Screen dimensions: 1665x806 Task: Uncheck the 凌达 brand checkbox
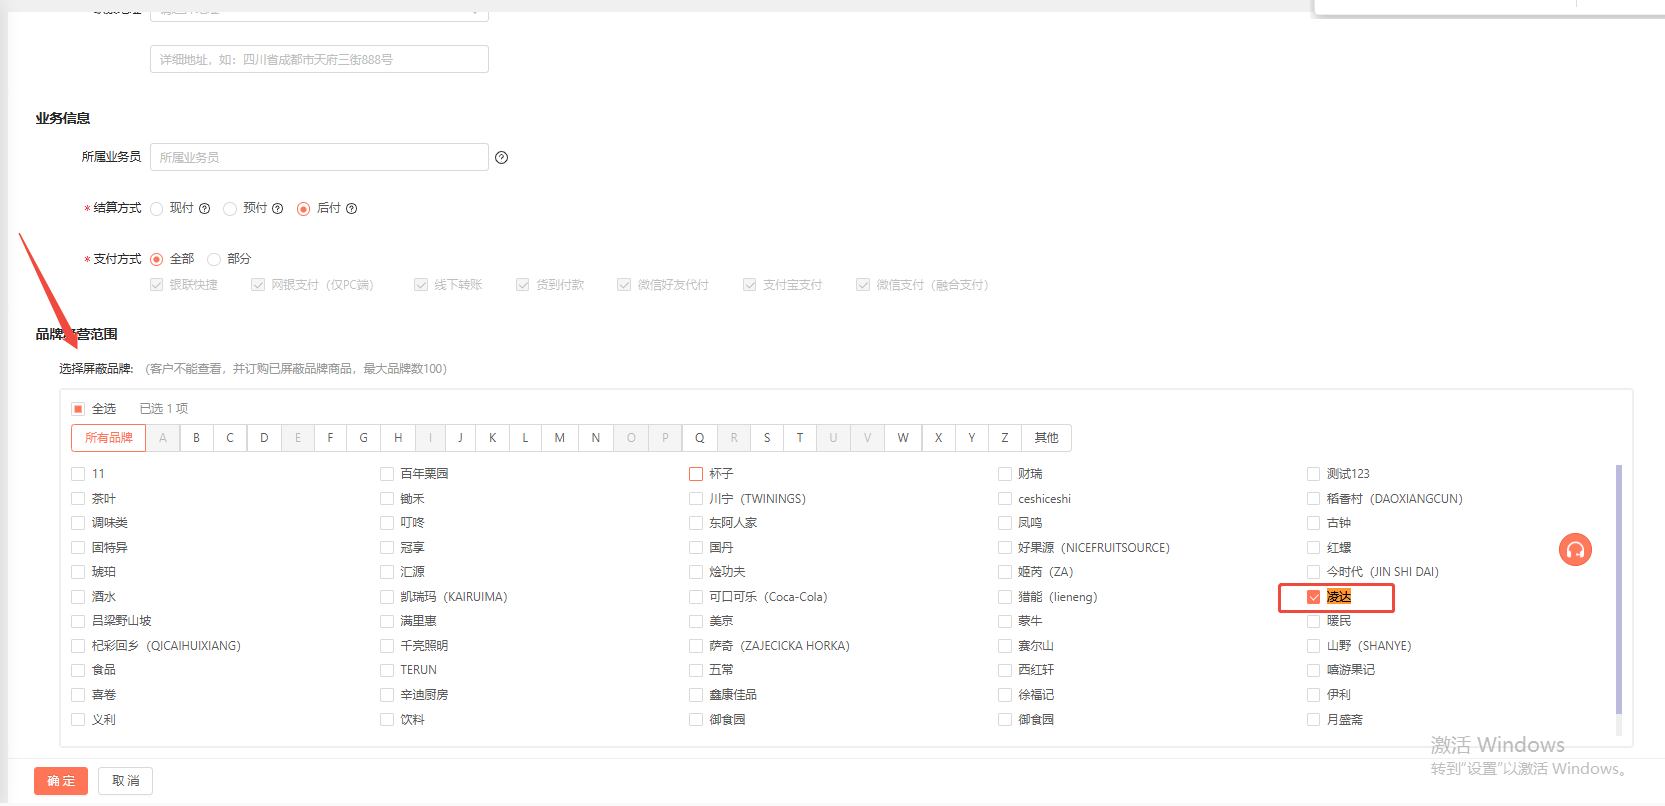tap(1314, 597)
